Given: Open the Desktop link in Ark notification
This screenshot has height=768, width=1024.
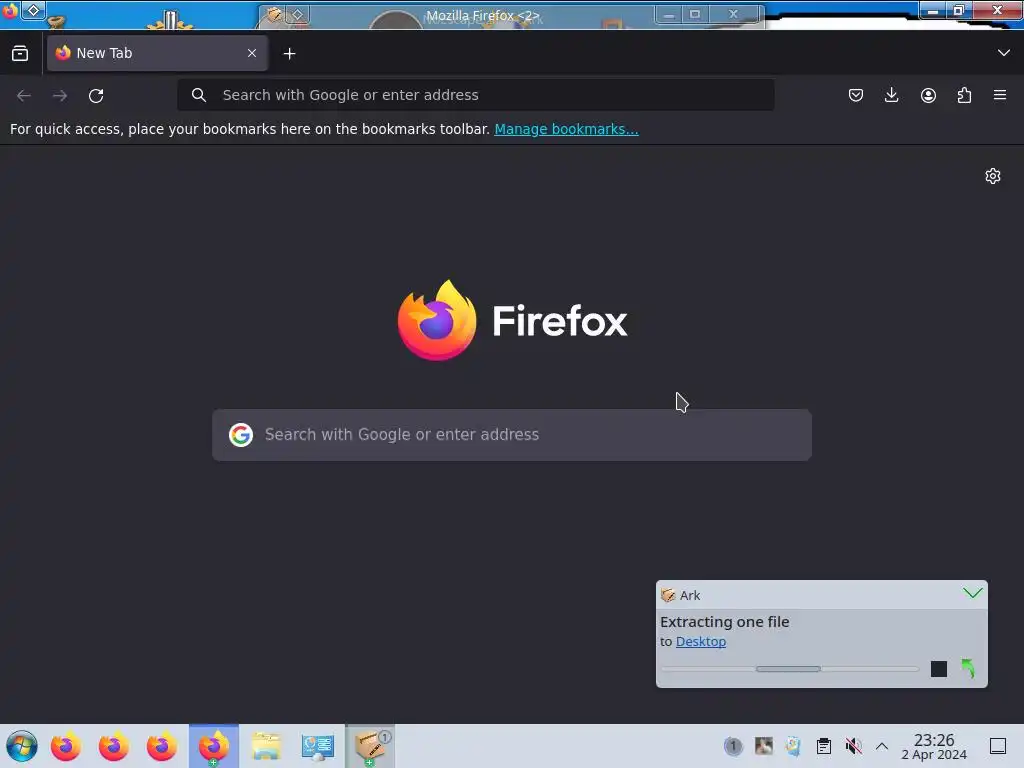Looking at the screenshot, I should point(701,642).
